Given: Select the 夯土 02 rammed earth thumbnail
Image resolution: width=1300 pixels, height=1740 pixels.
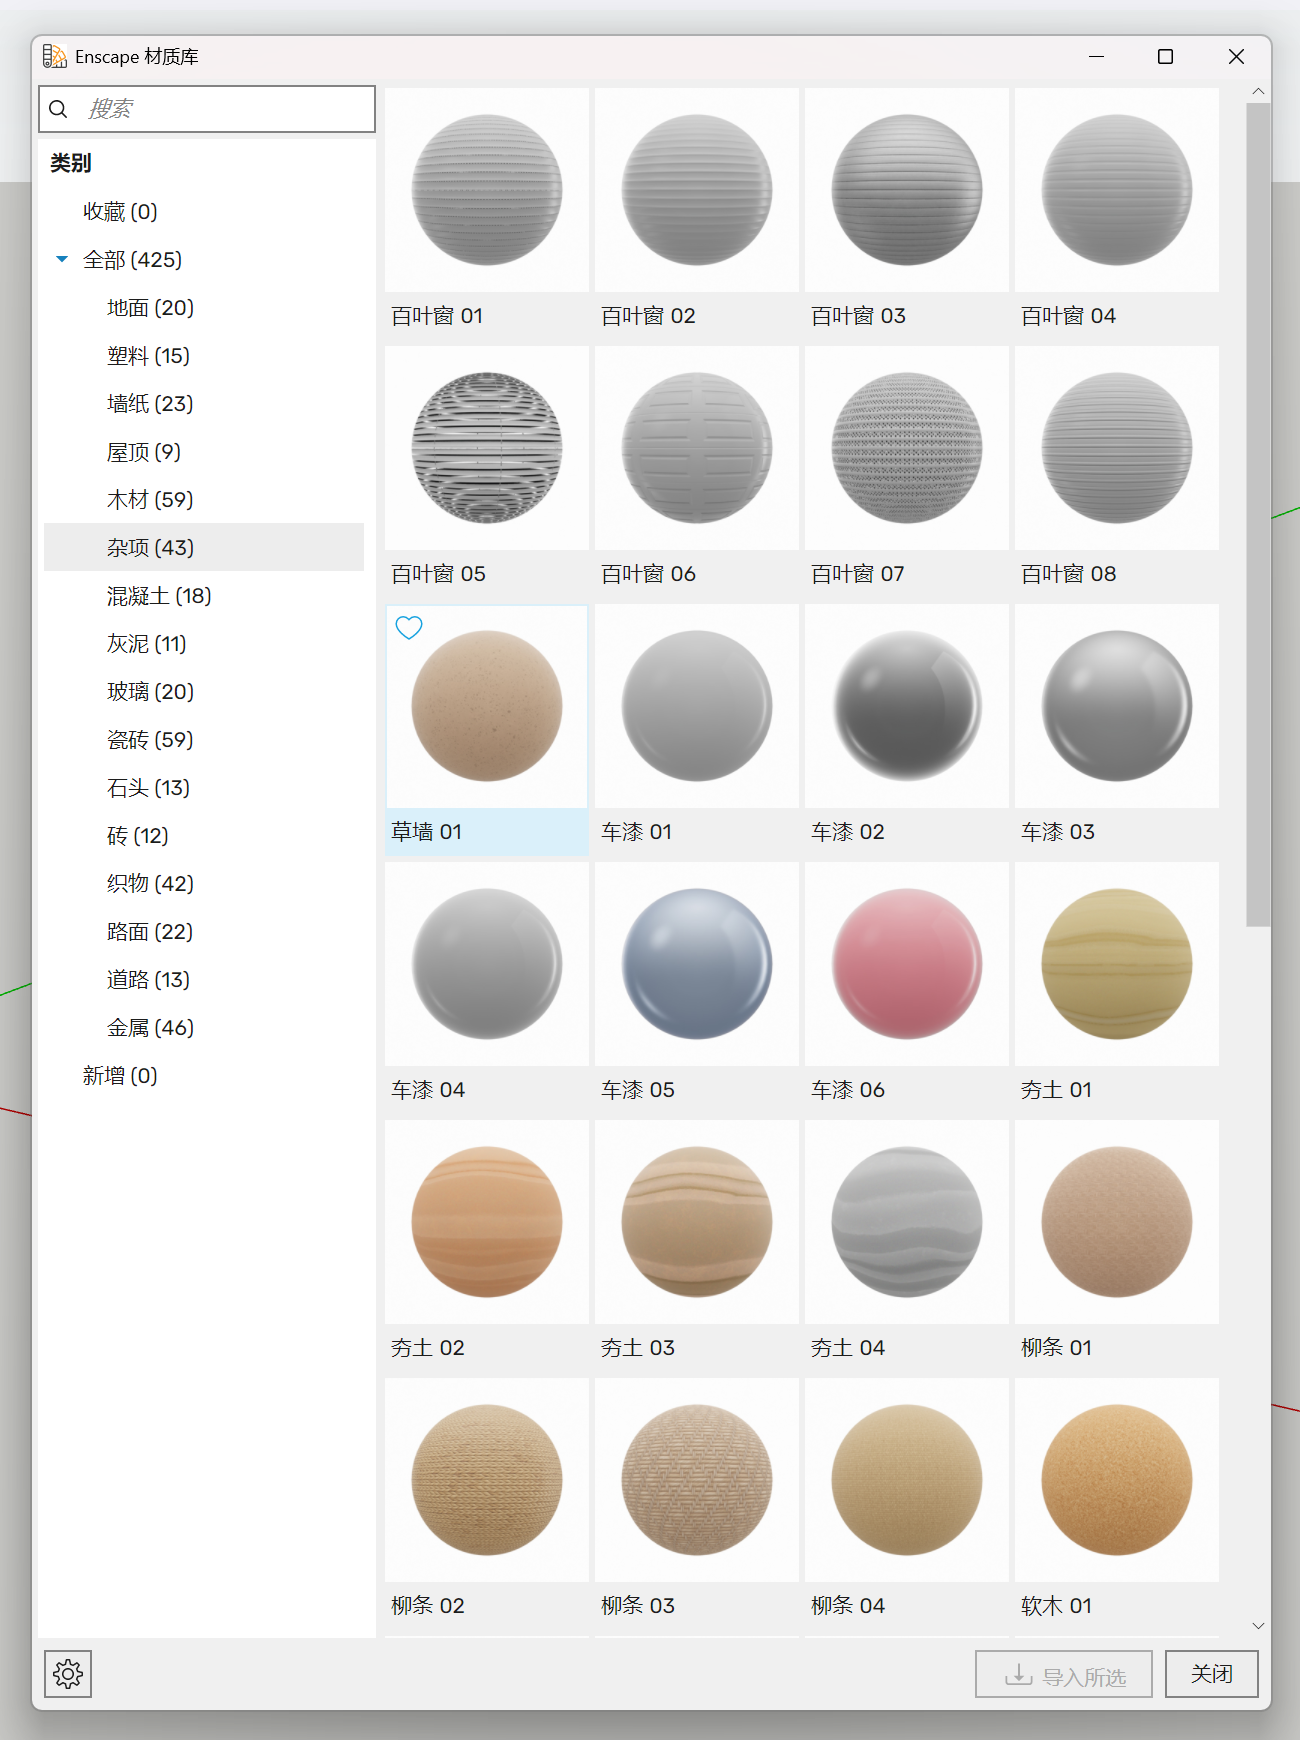Looking at the screenshot, I should [487, 1222].
